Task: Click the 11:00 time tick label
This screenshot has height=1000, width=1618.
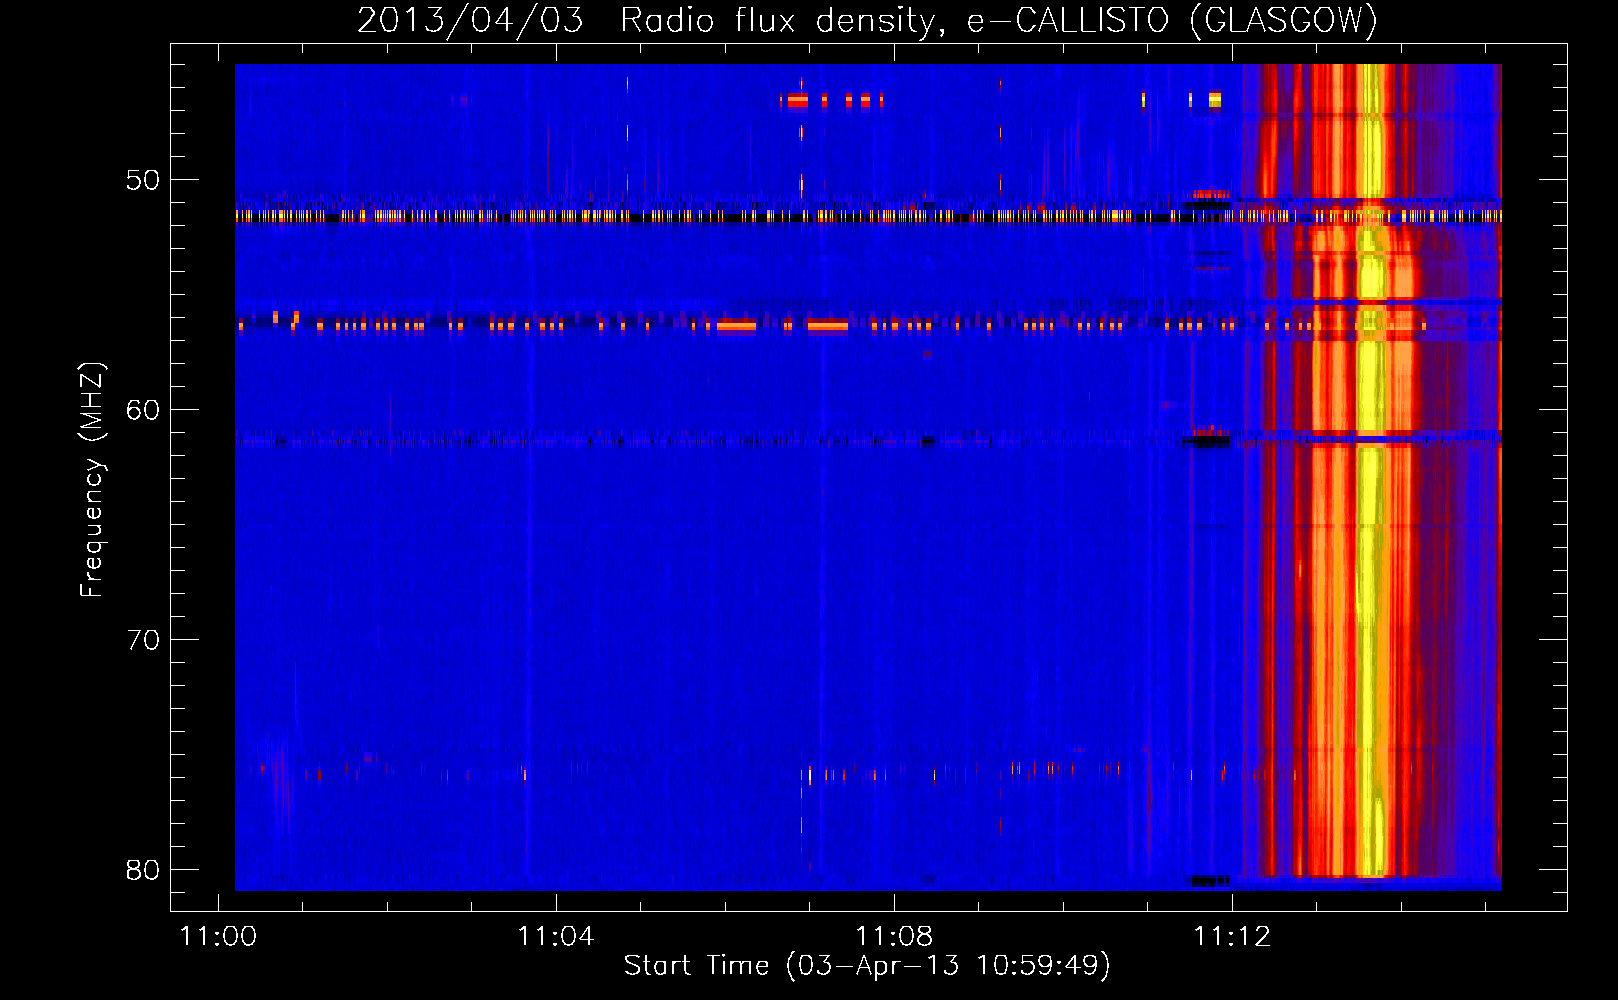Action: point(218,936)
